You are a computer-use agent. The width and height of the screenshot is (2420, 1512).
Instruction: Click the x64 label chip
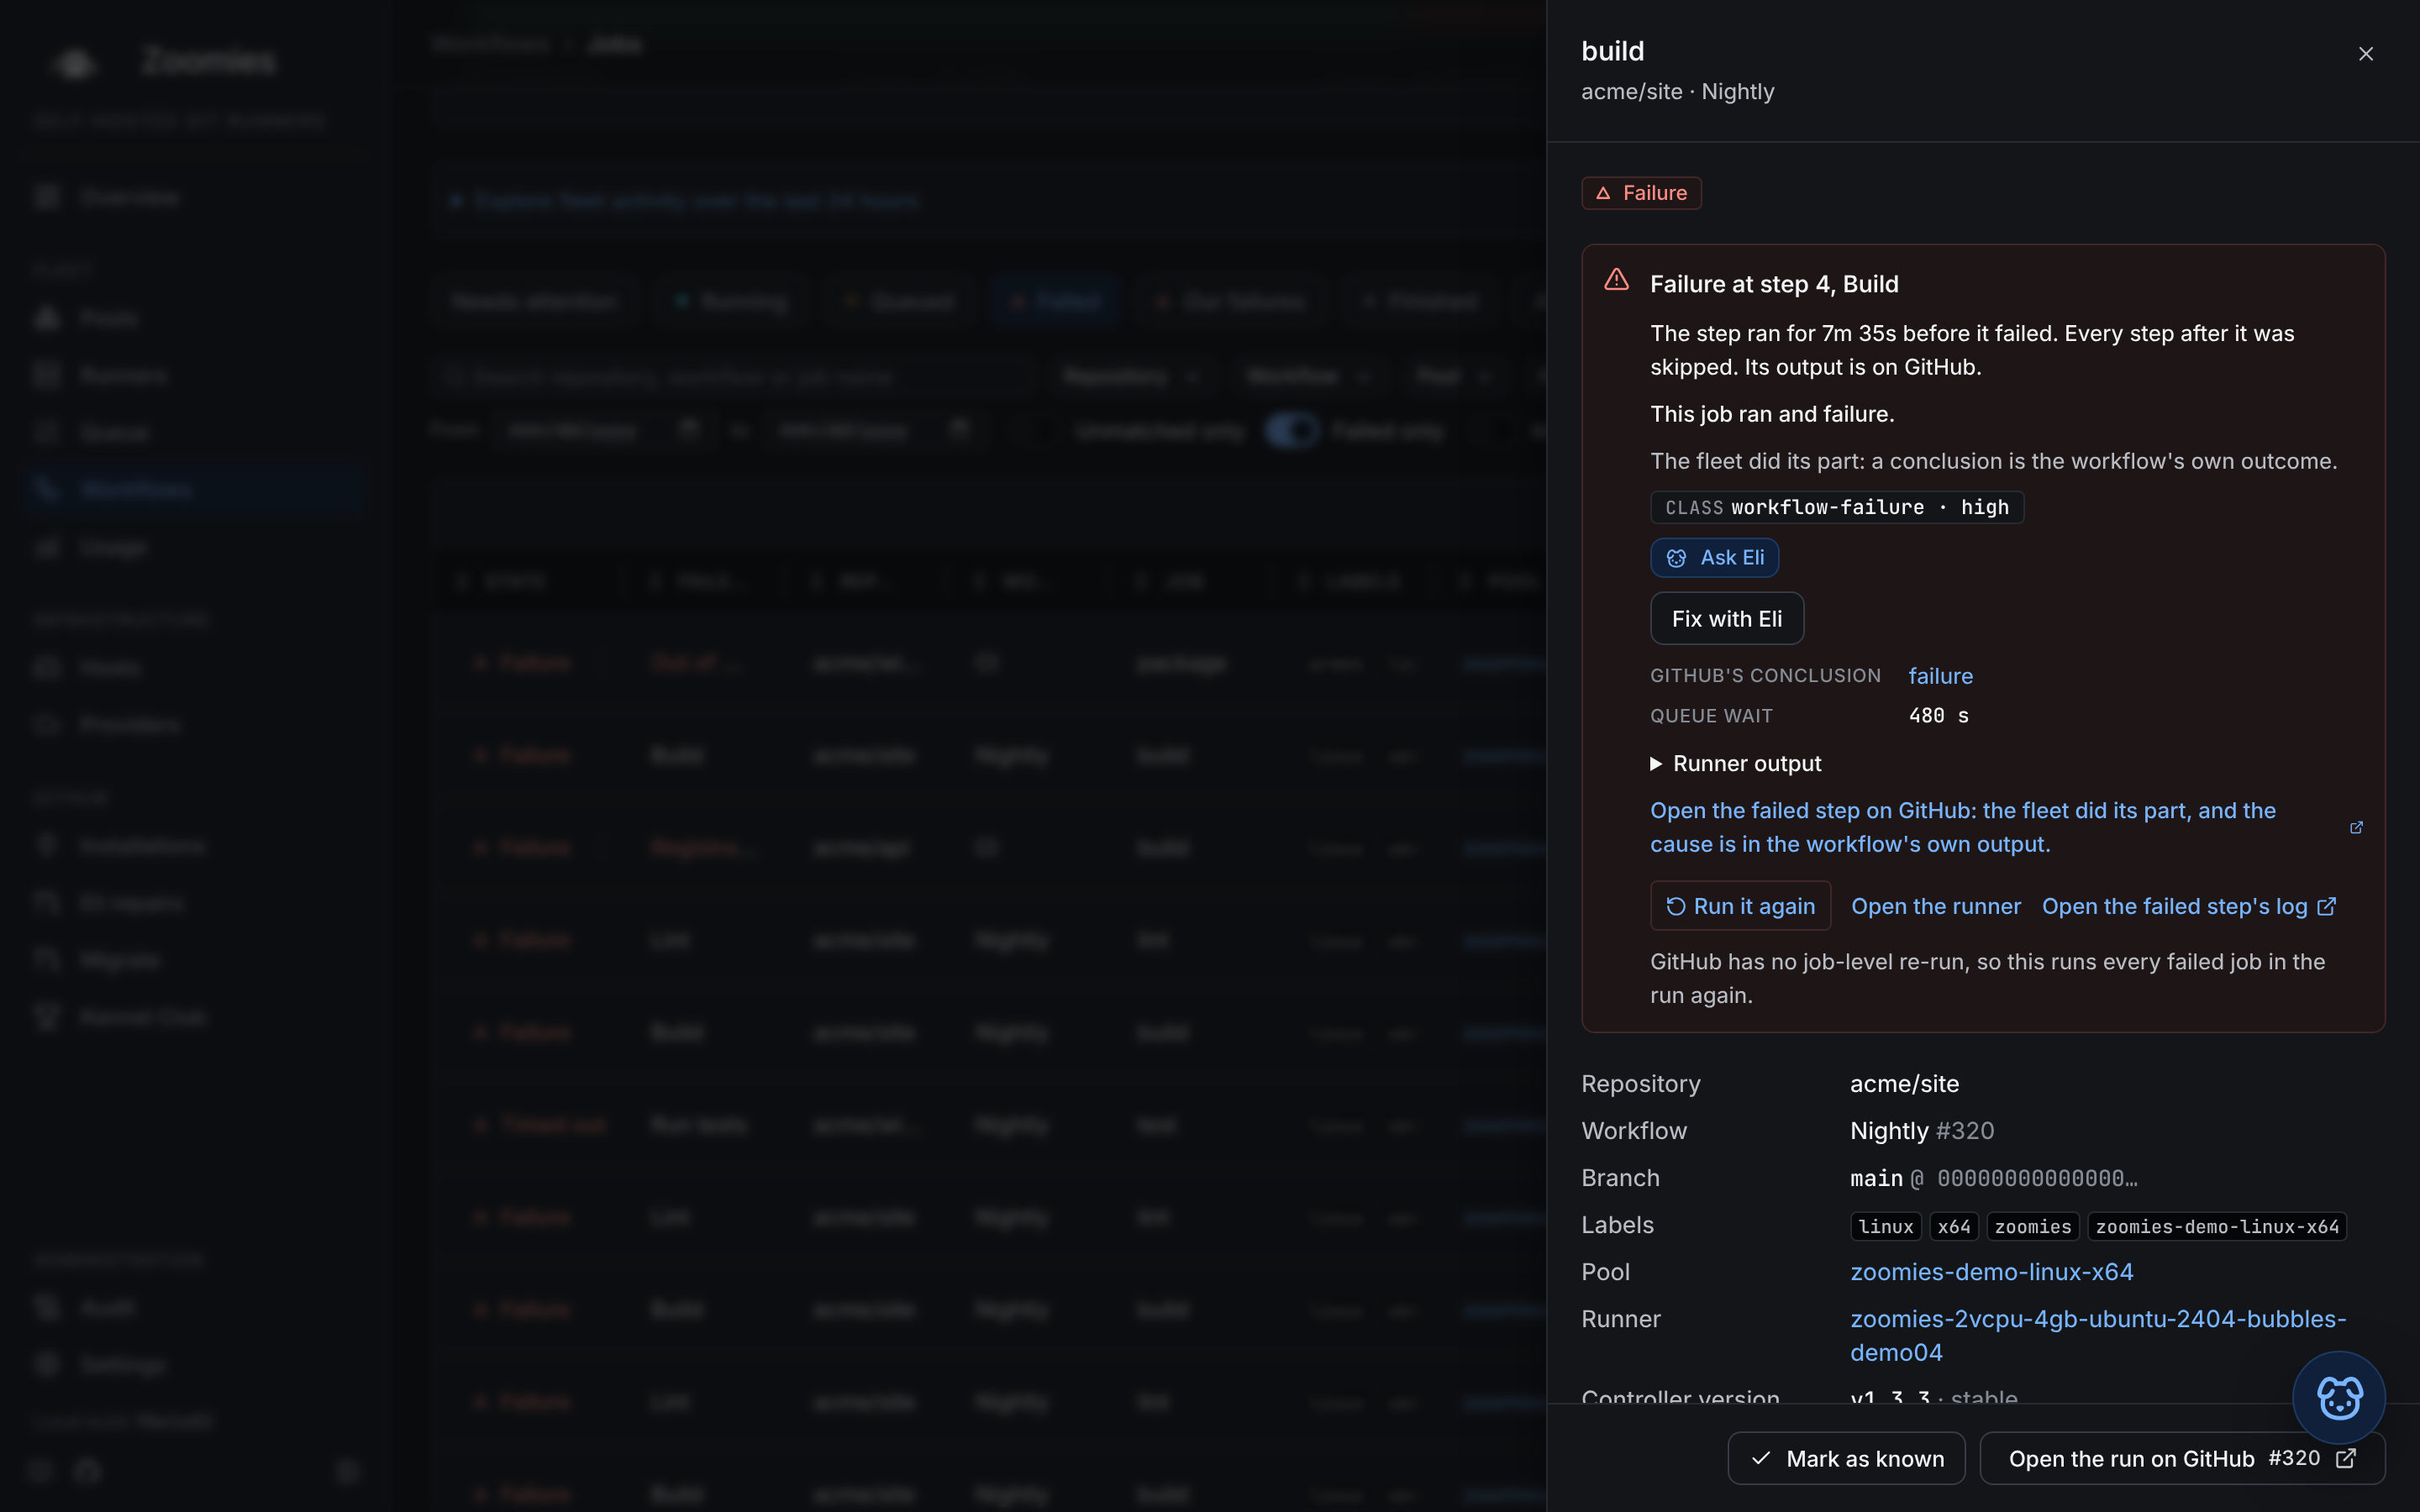click(x=1953, y=1227)
